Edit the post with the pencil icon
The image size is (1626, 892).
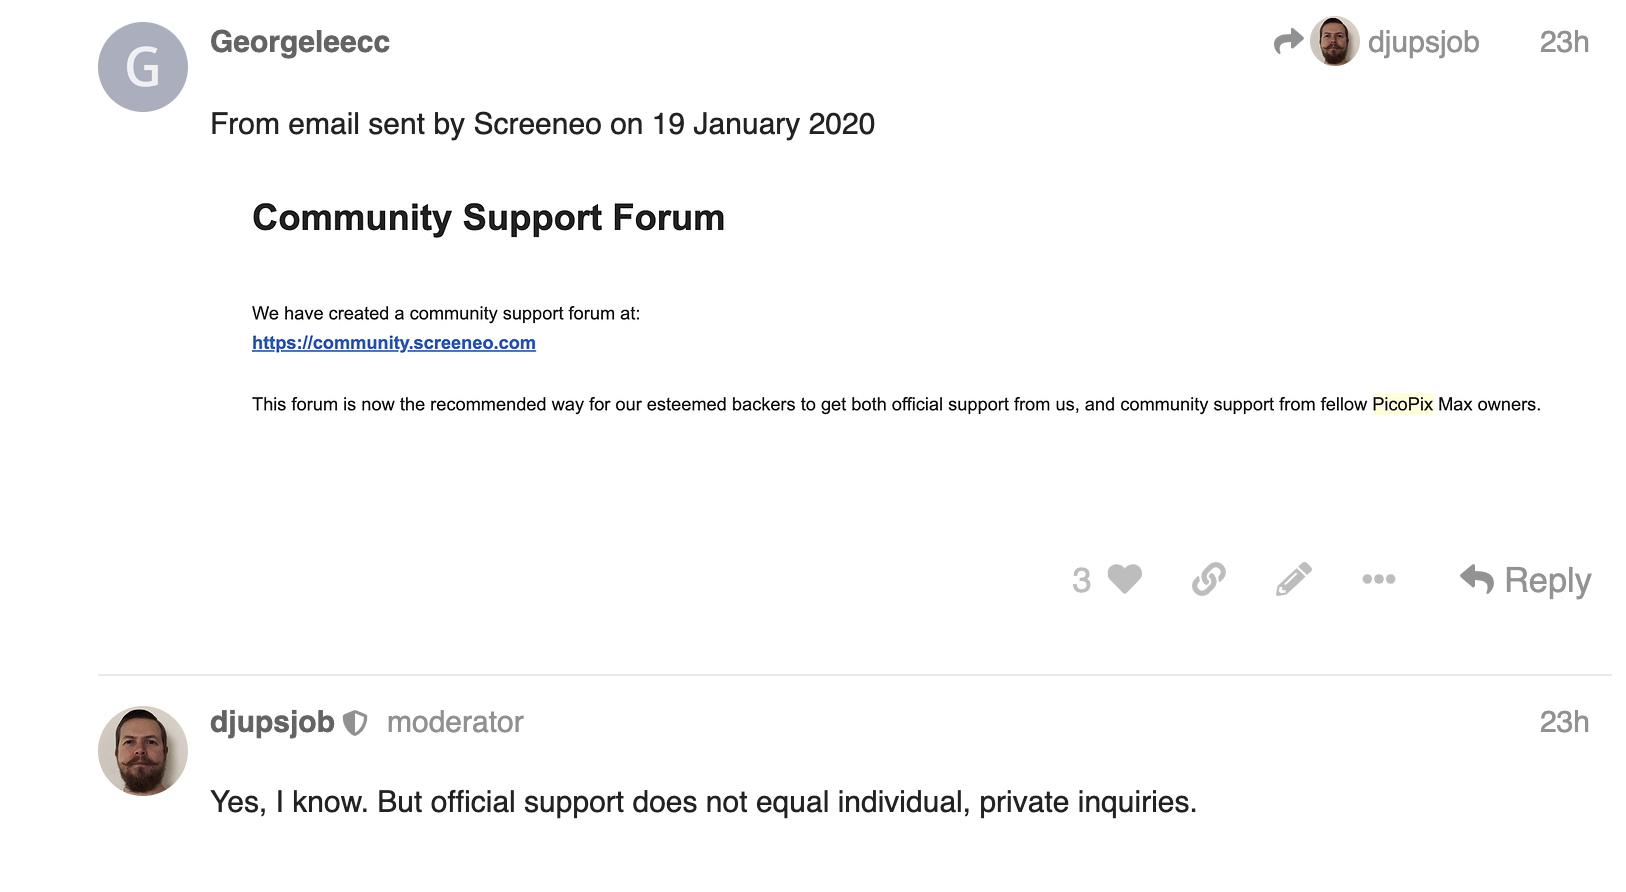point(1293,579)
